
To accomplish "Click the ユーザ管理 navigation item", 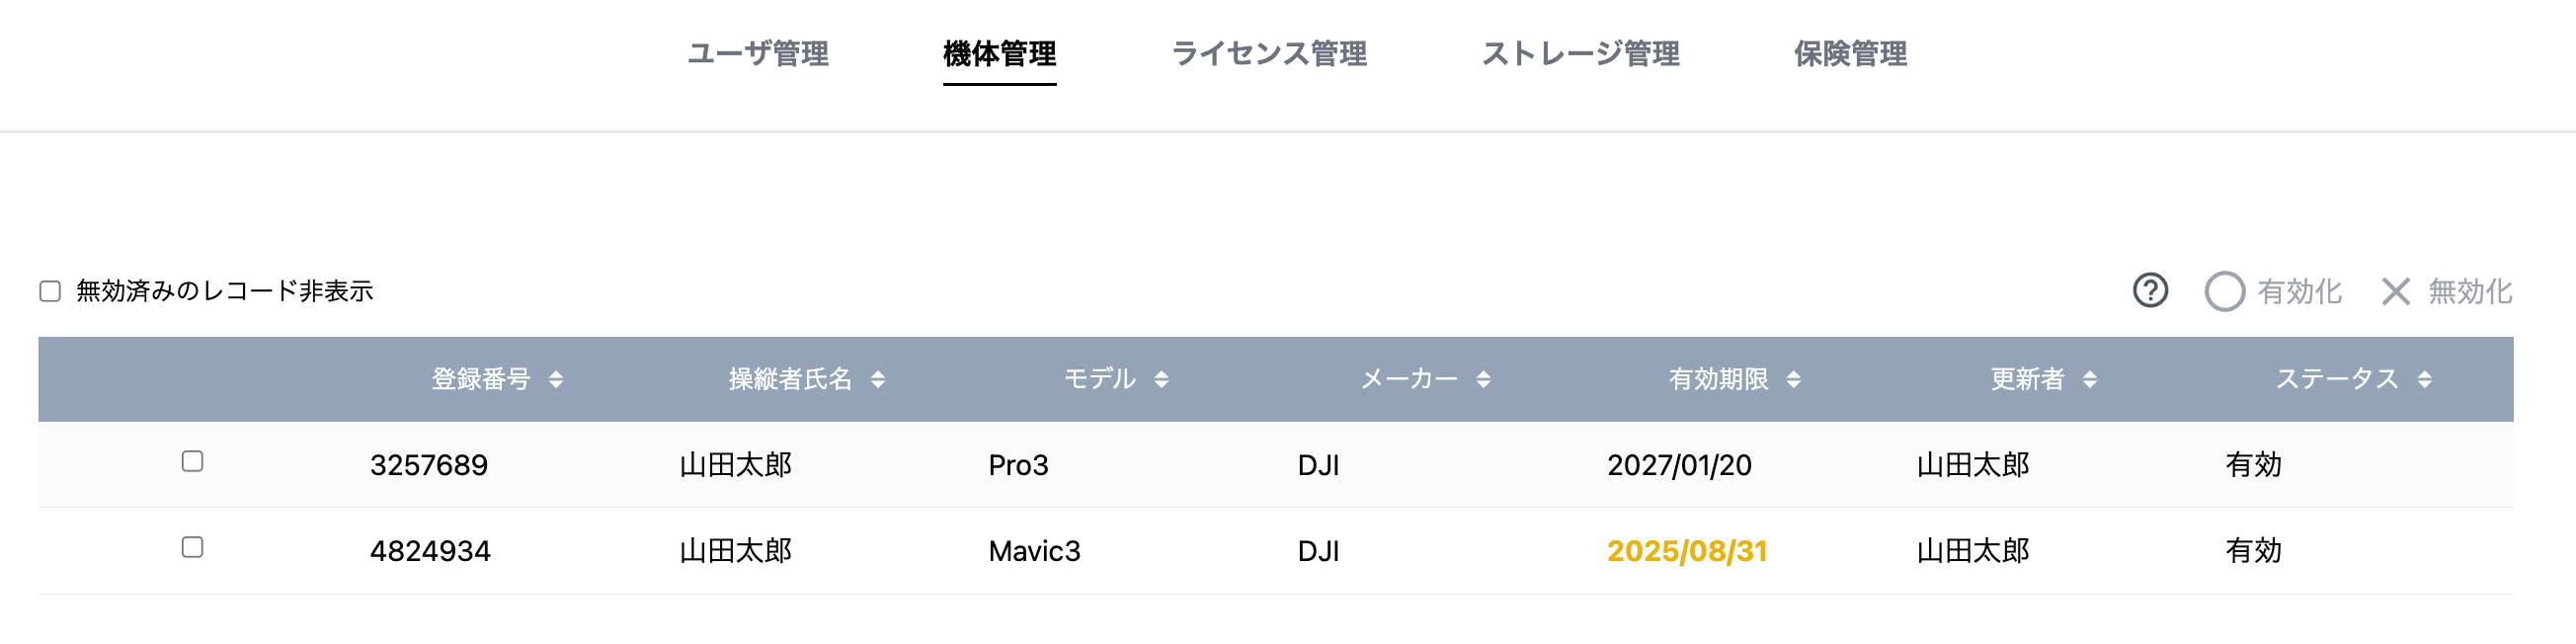I will [757, 55].
